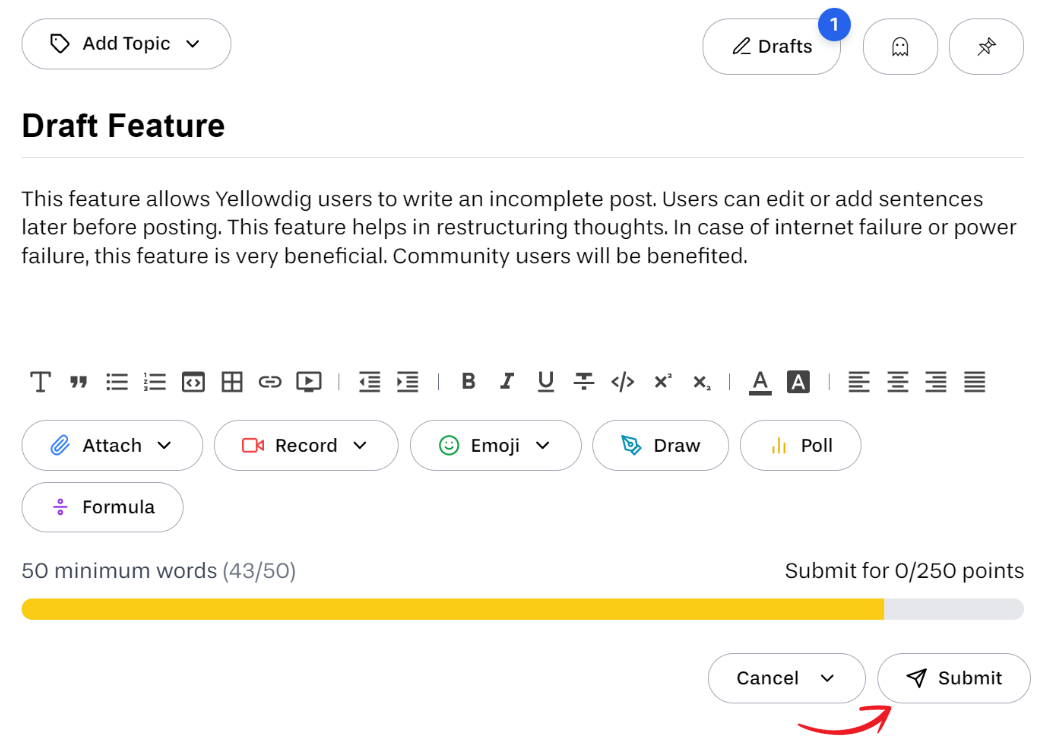Viewport: 1046px width, 744px height.
Task: Open the Drafts list
Action: [x=772, y=47]
